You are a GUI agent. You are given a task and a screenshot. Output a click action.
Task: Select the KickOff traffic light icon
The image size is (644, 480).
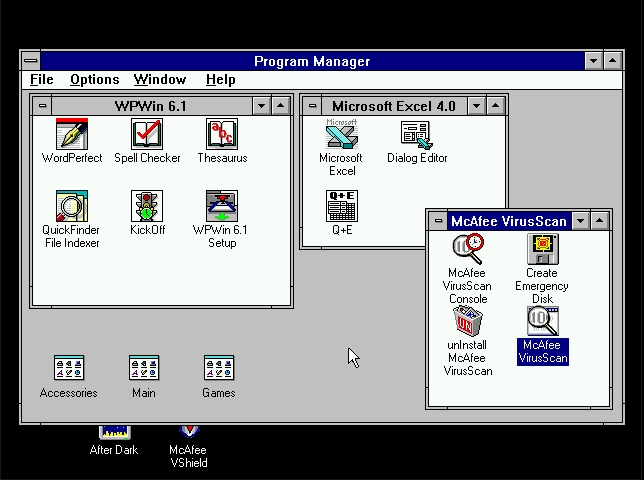(x=147, y=206)
